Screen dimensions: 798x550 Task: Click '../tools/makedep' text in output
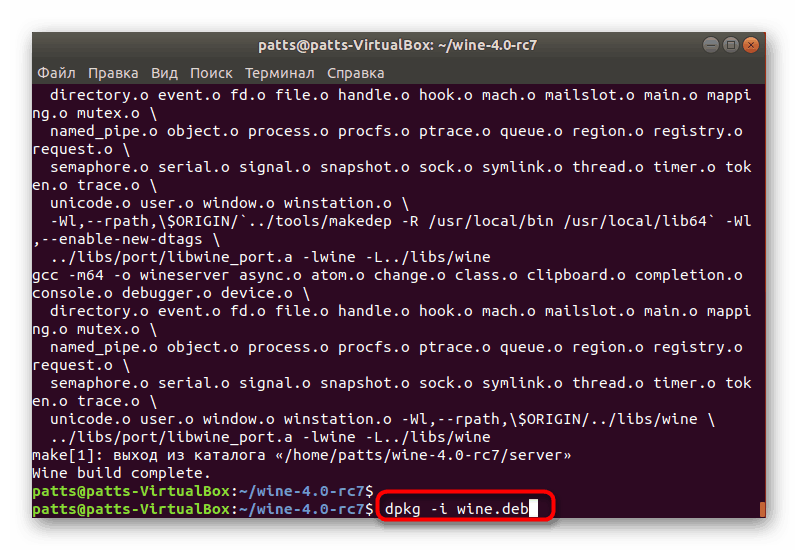[x=320, y=221]
